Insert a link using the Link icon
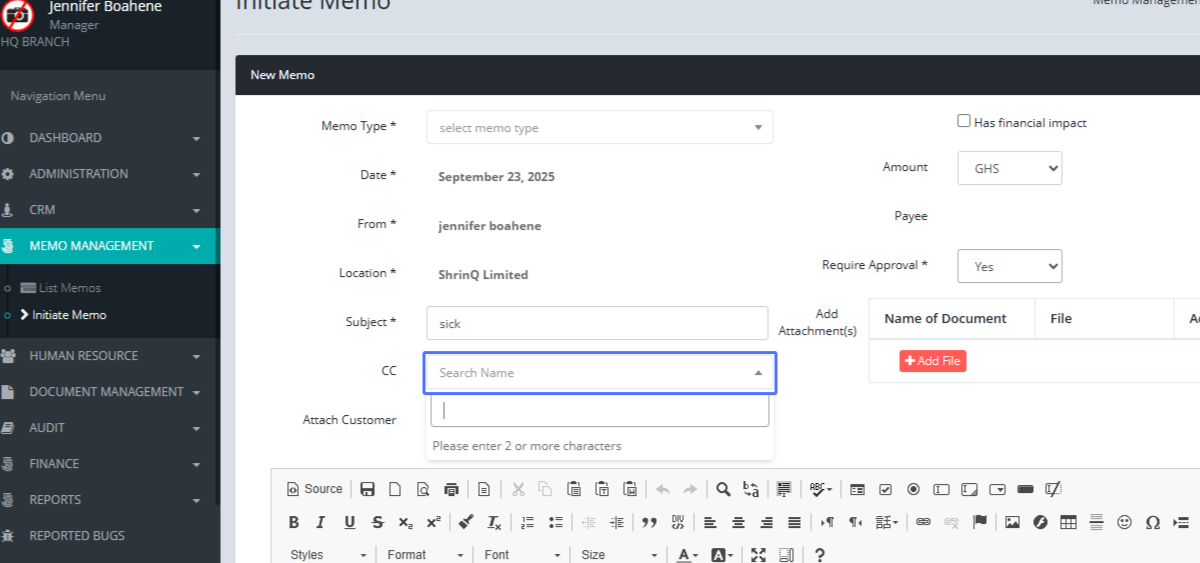This screenshot has height=563, width=1200. pos(923,522)
